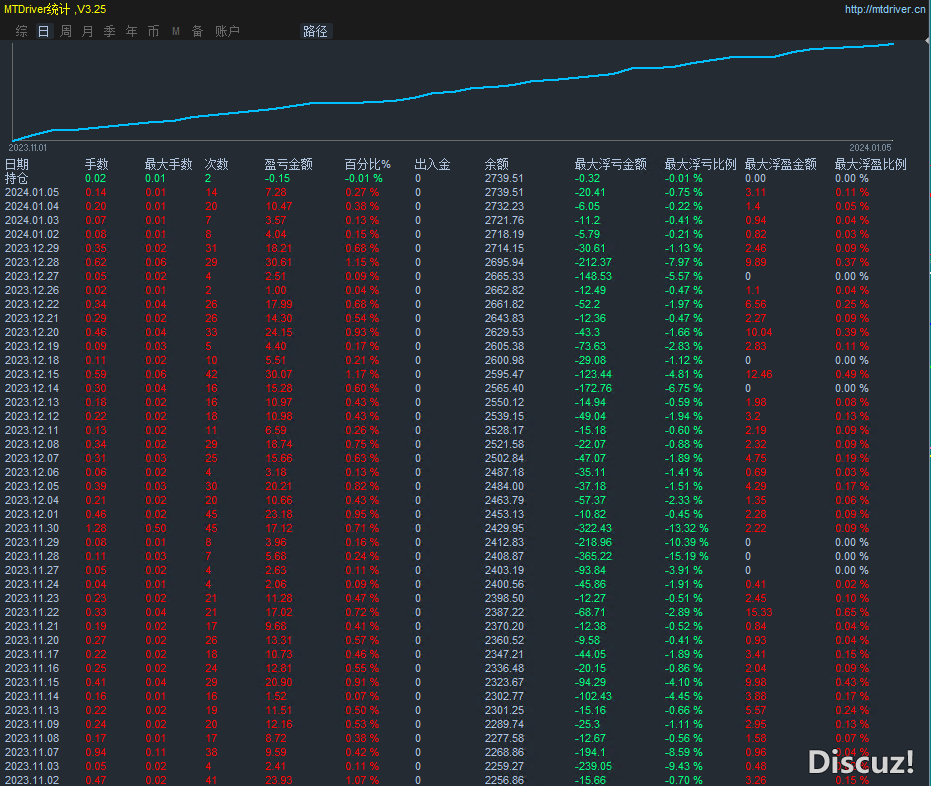The height and width of the screenshot is (786, 931).
Task: Click the 日期 date column header
Action: tap(17, 164)
